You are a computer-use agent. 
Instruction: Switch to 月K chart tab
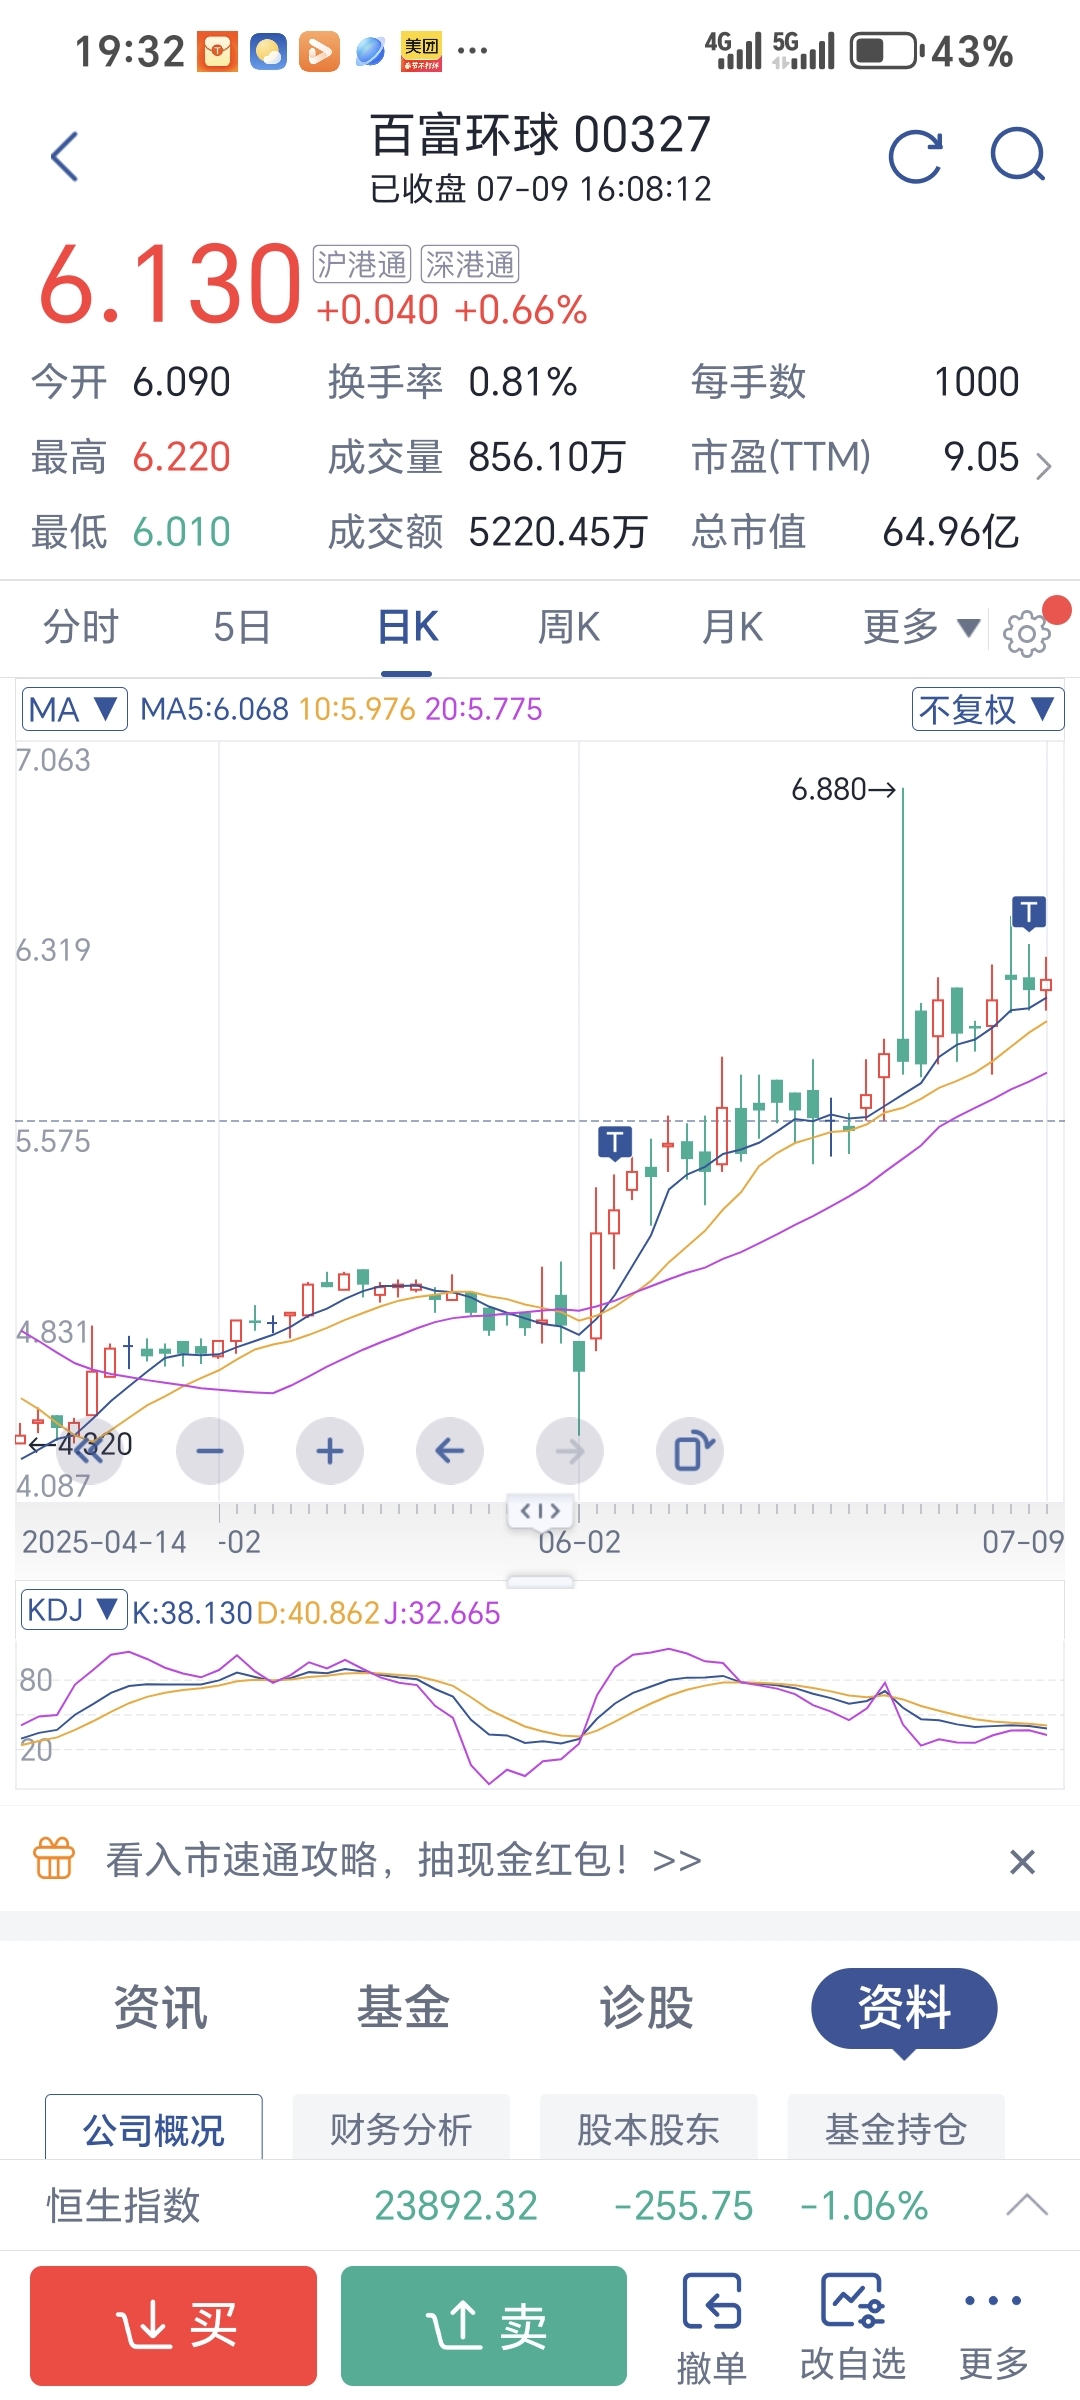(x=732, y=628)
